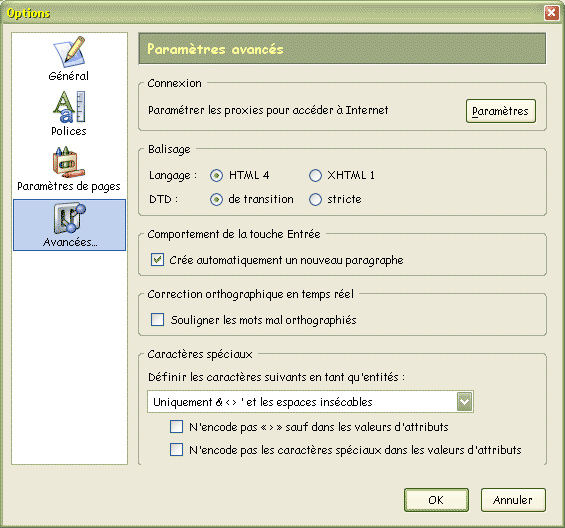The height and width of the screenshot is (528, 565).
Task: Switch to Paramètres de pages label
Action: [x=69, y=186]
